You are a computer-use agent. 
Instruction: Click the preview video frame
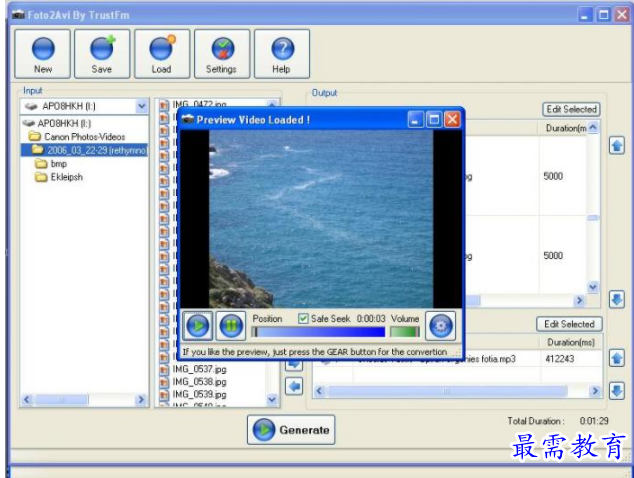[x=321, y=219]
